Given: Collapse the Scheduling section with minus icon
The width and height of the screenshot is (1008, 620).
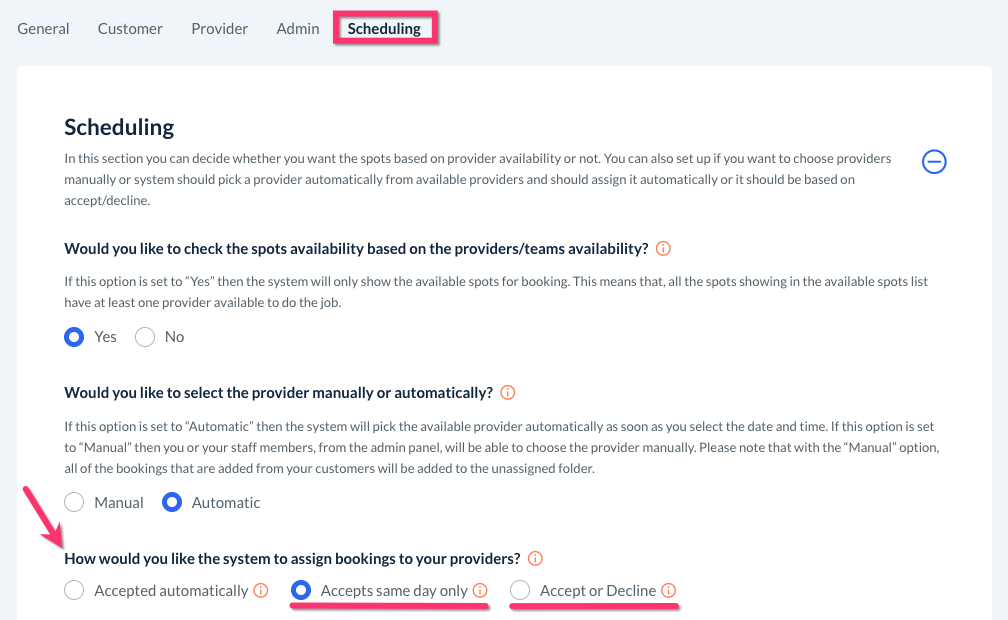Looking at the screenshot, I should tap(934, 161).
